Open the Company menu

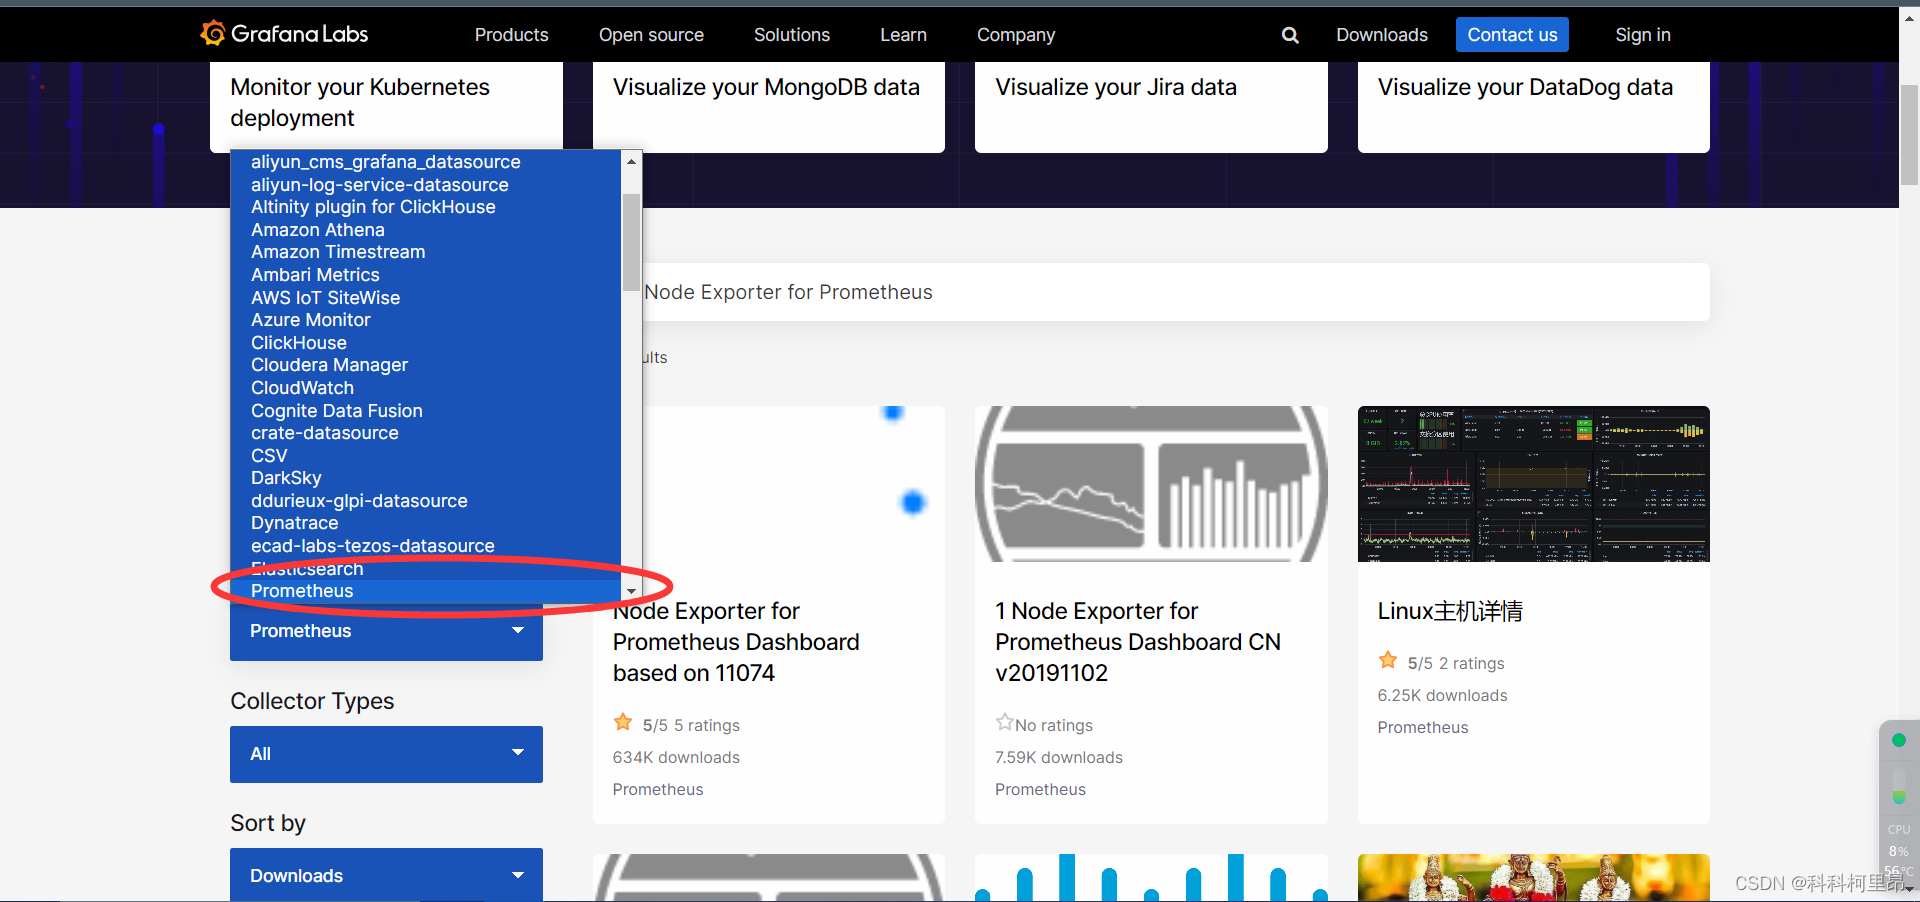click(1016, 35)
